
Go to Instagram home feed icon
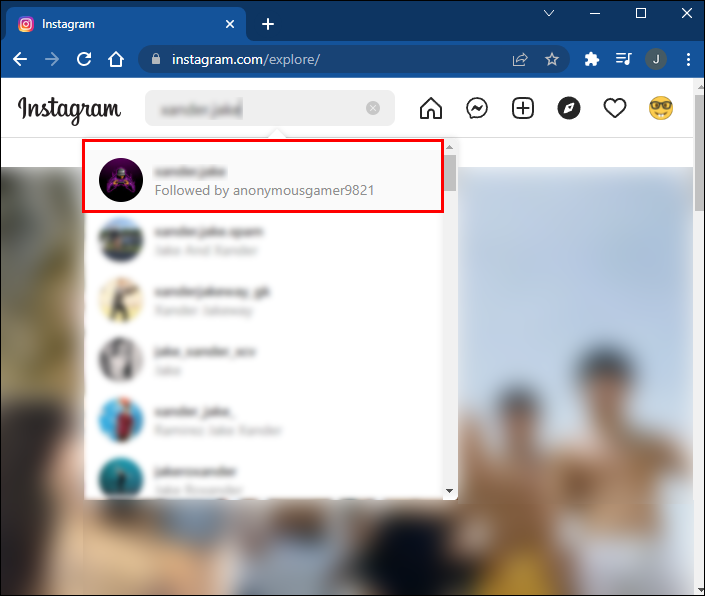[431, 108]
